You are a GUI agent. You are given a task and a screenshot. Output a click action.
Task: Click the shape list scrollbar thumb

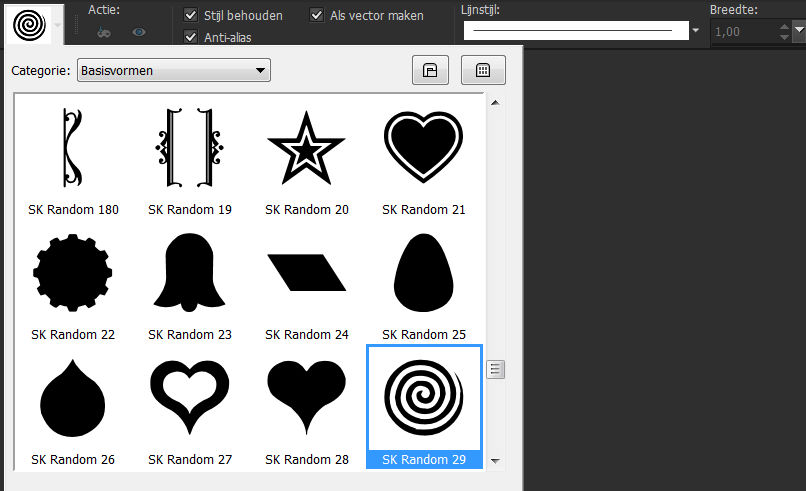496,369
